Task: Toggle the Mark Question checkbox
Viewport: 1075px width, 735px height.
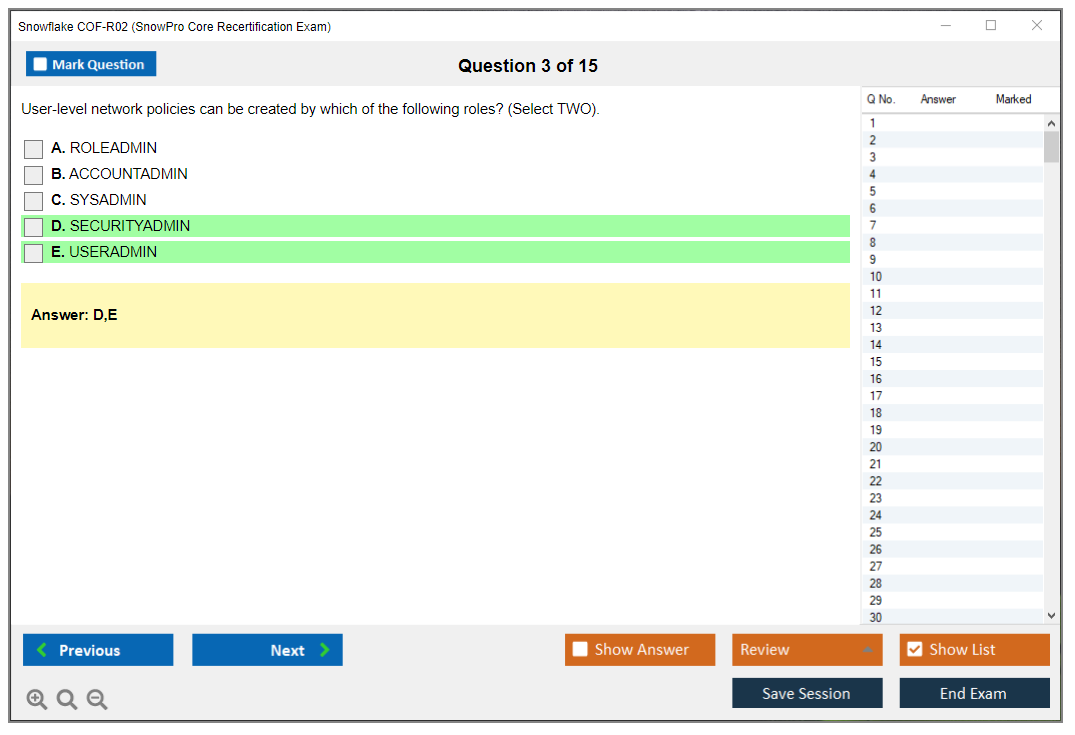Action: (x=41, y=65)
